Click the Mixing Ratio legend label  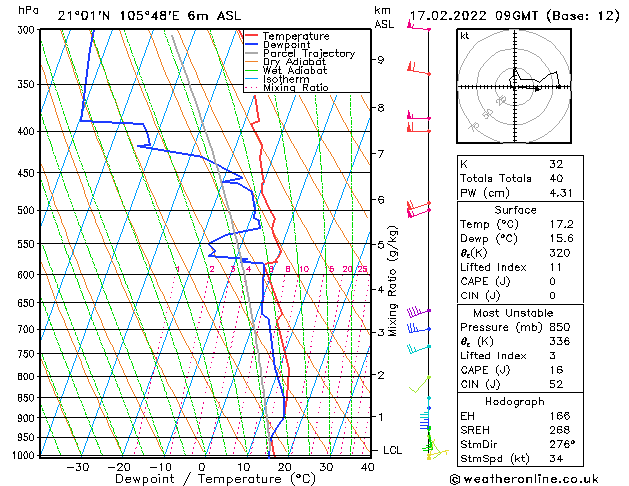click(x=296, y=87)
